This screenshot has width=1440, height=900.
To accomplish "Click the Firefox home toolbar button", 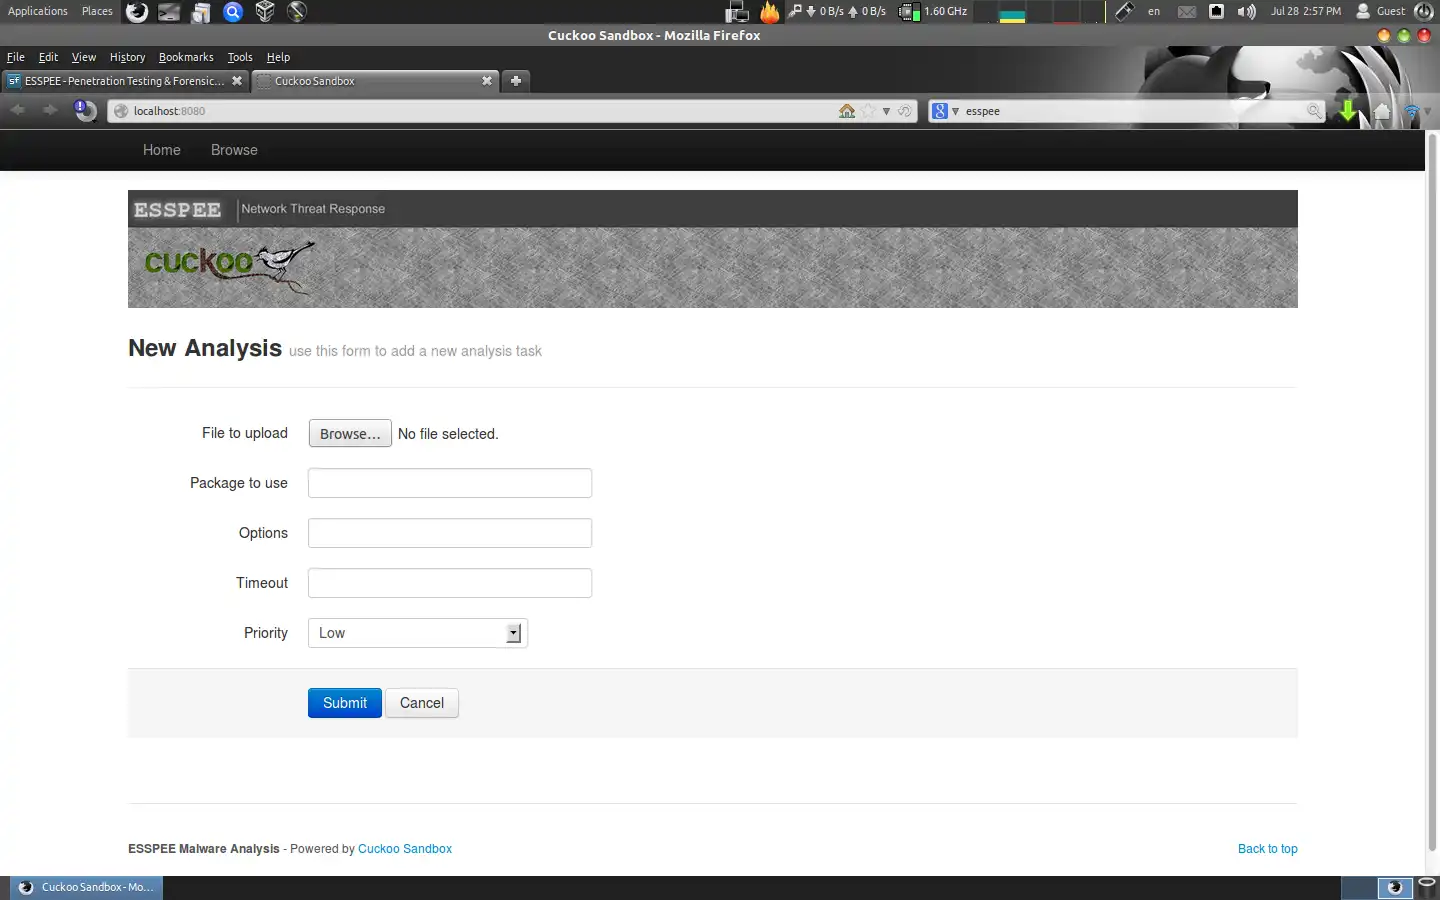I will 1382,111.
